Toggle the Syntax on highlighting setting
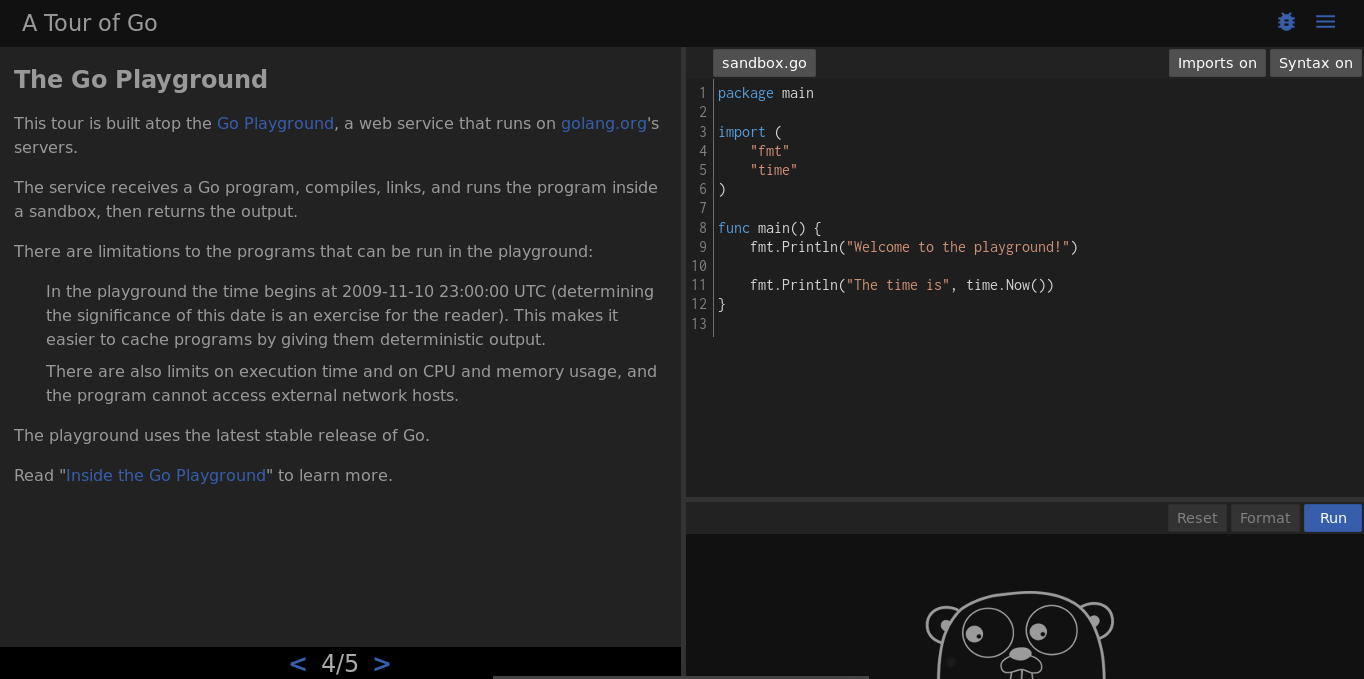Screen dimensions: 1364x679 1315,62
